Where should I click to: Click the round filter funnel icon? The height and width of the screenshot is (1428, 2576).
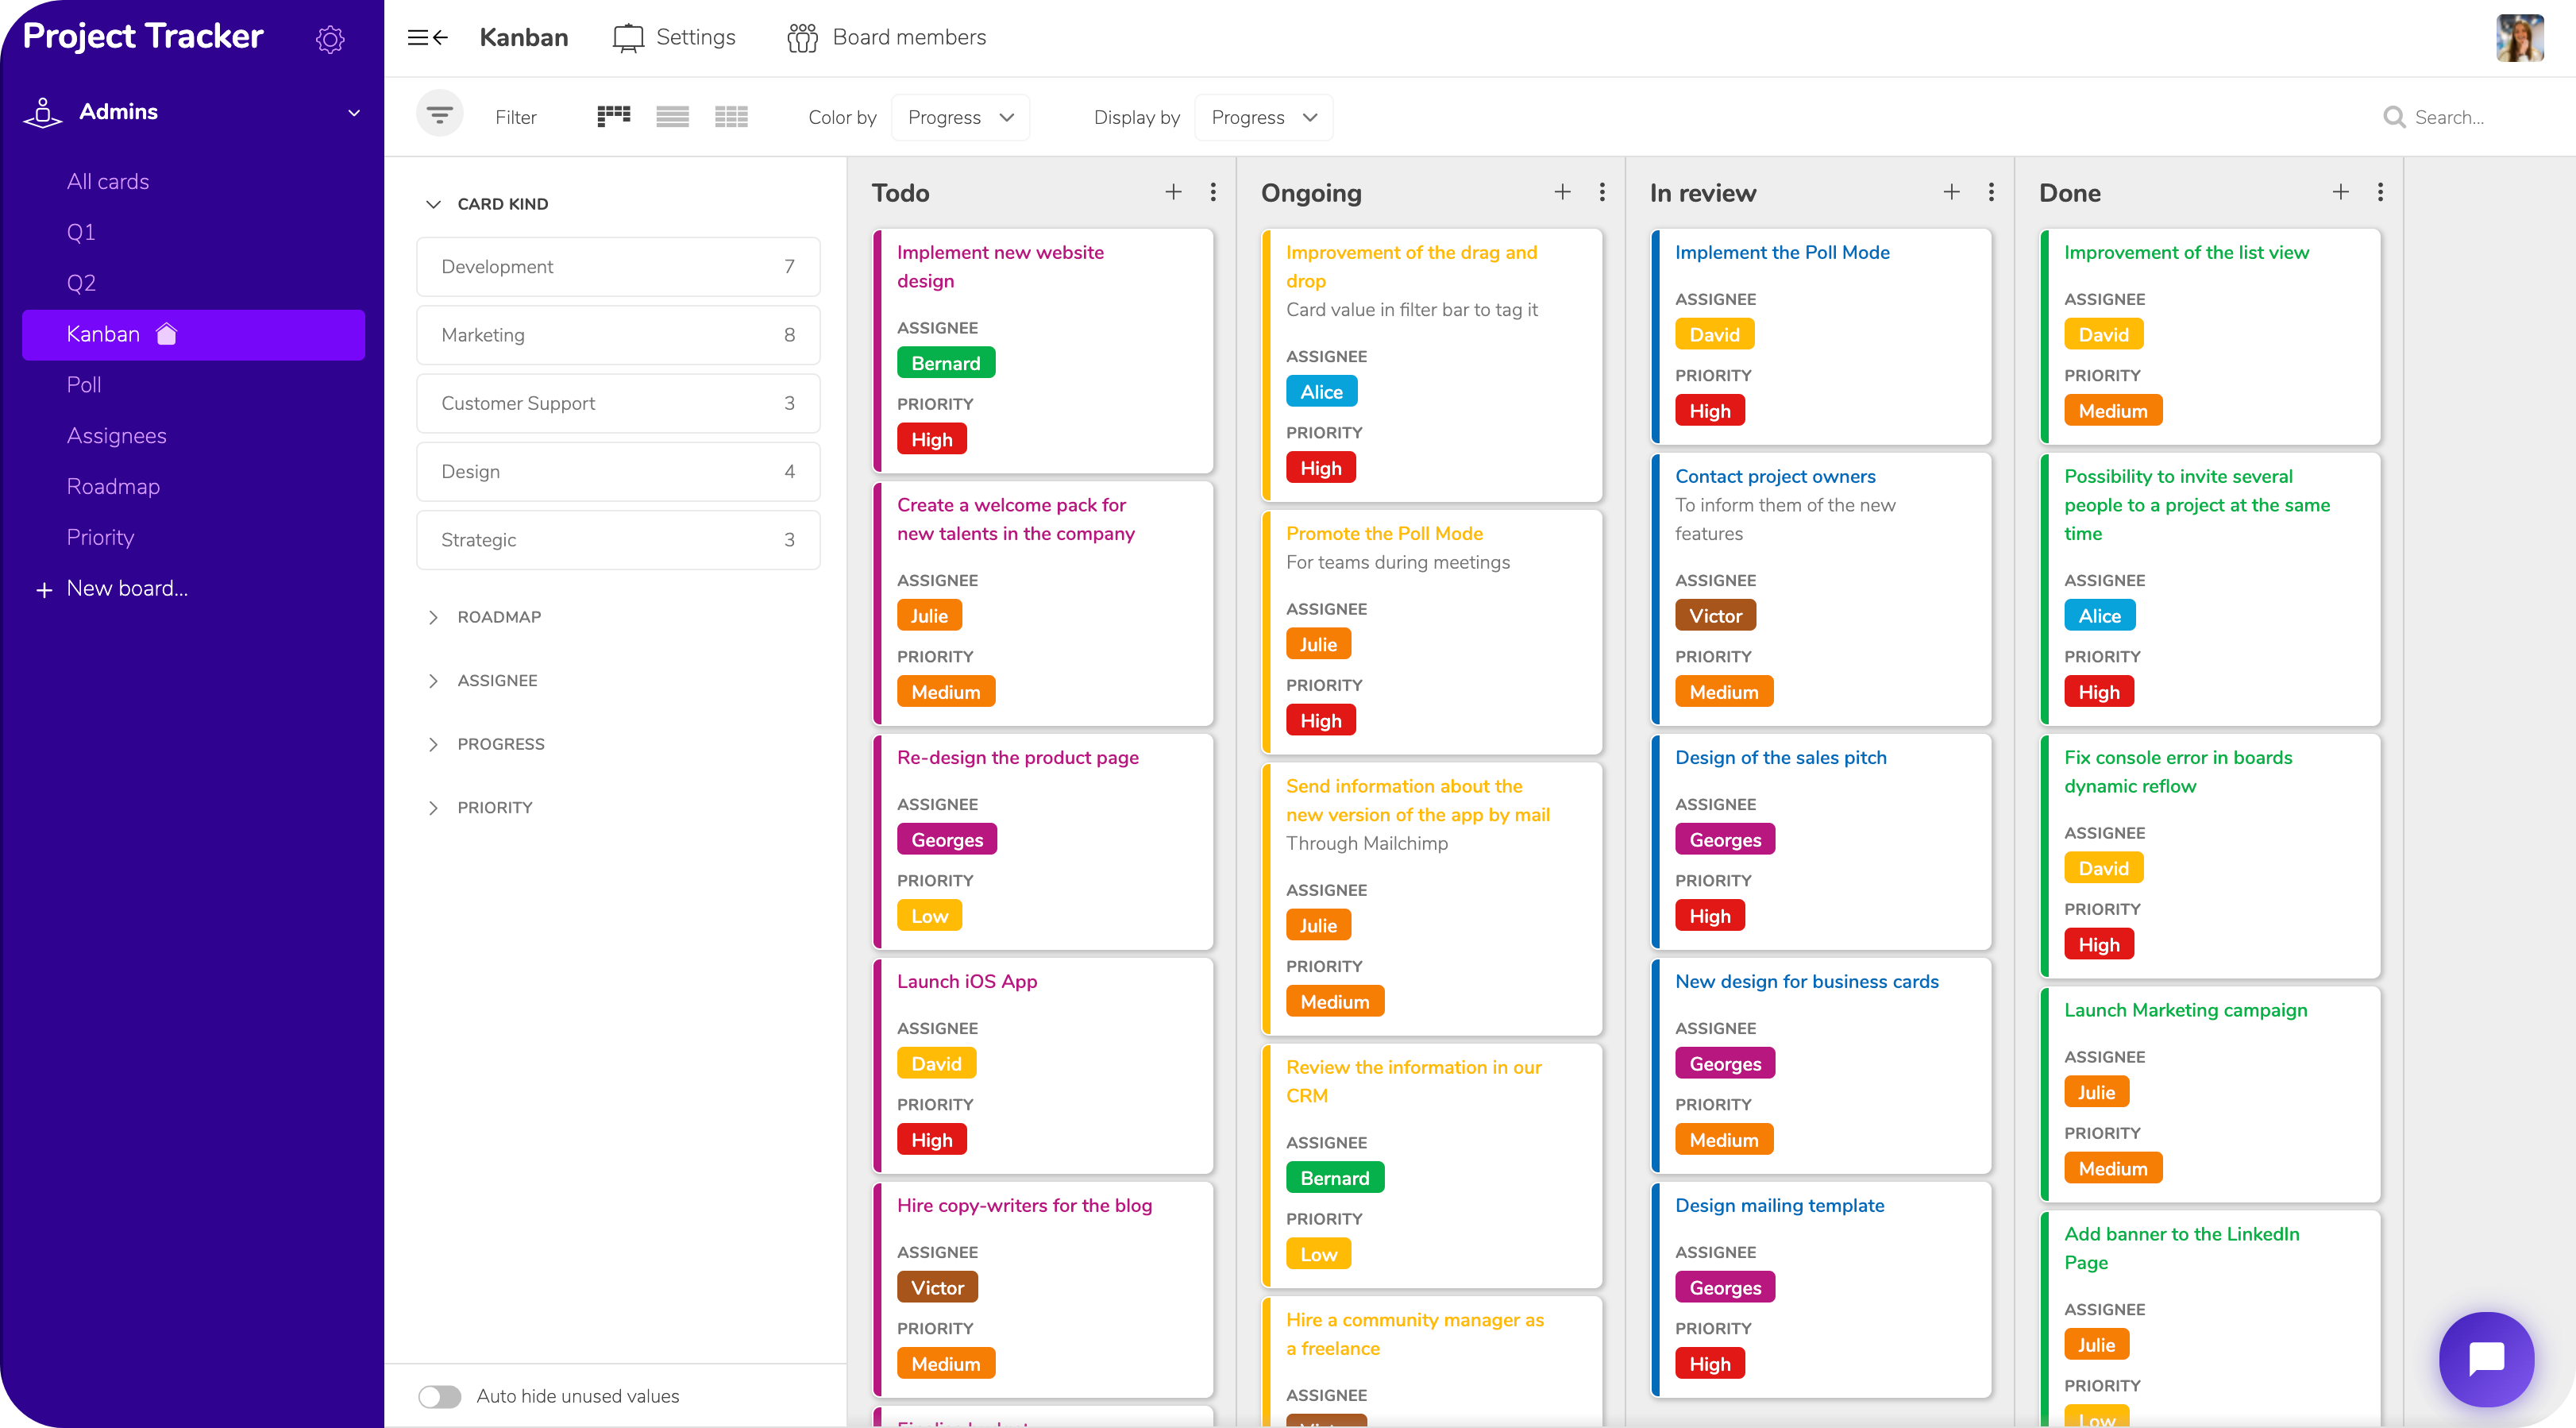tap(439, 116)
